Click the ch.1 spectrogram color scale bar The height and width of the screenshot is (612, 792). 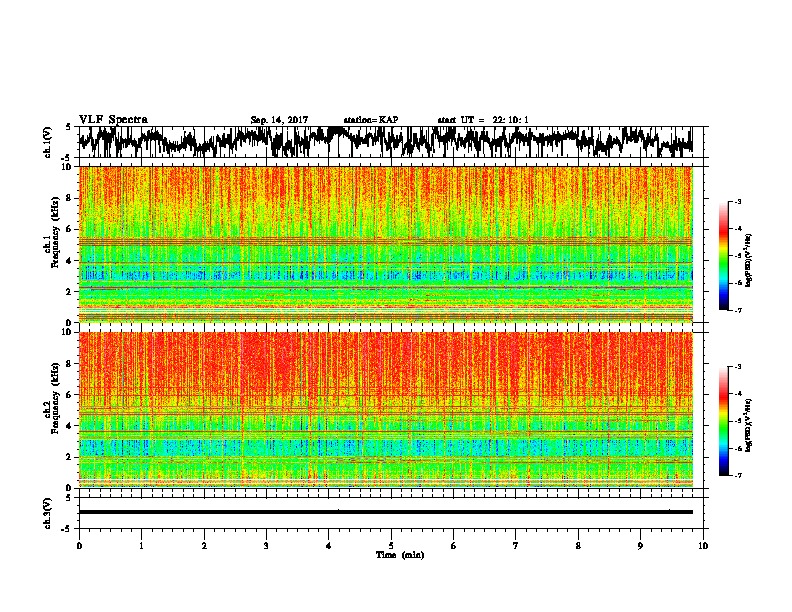[723, 256]
